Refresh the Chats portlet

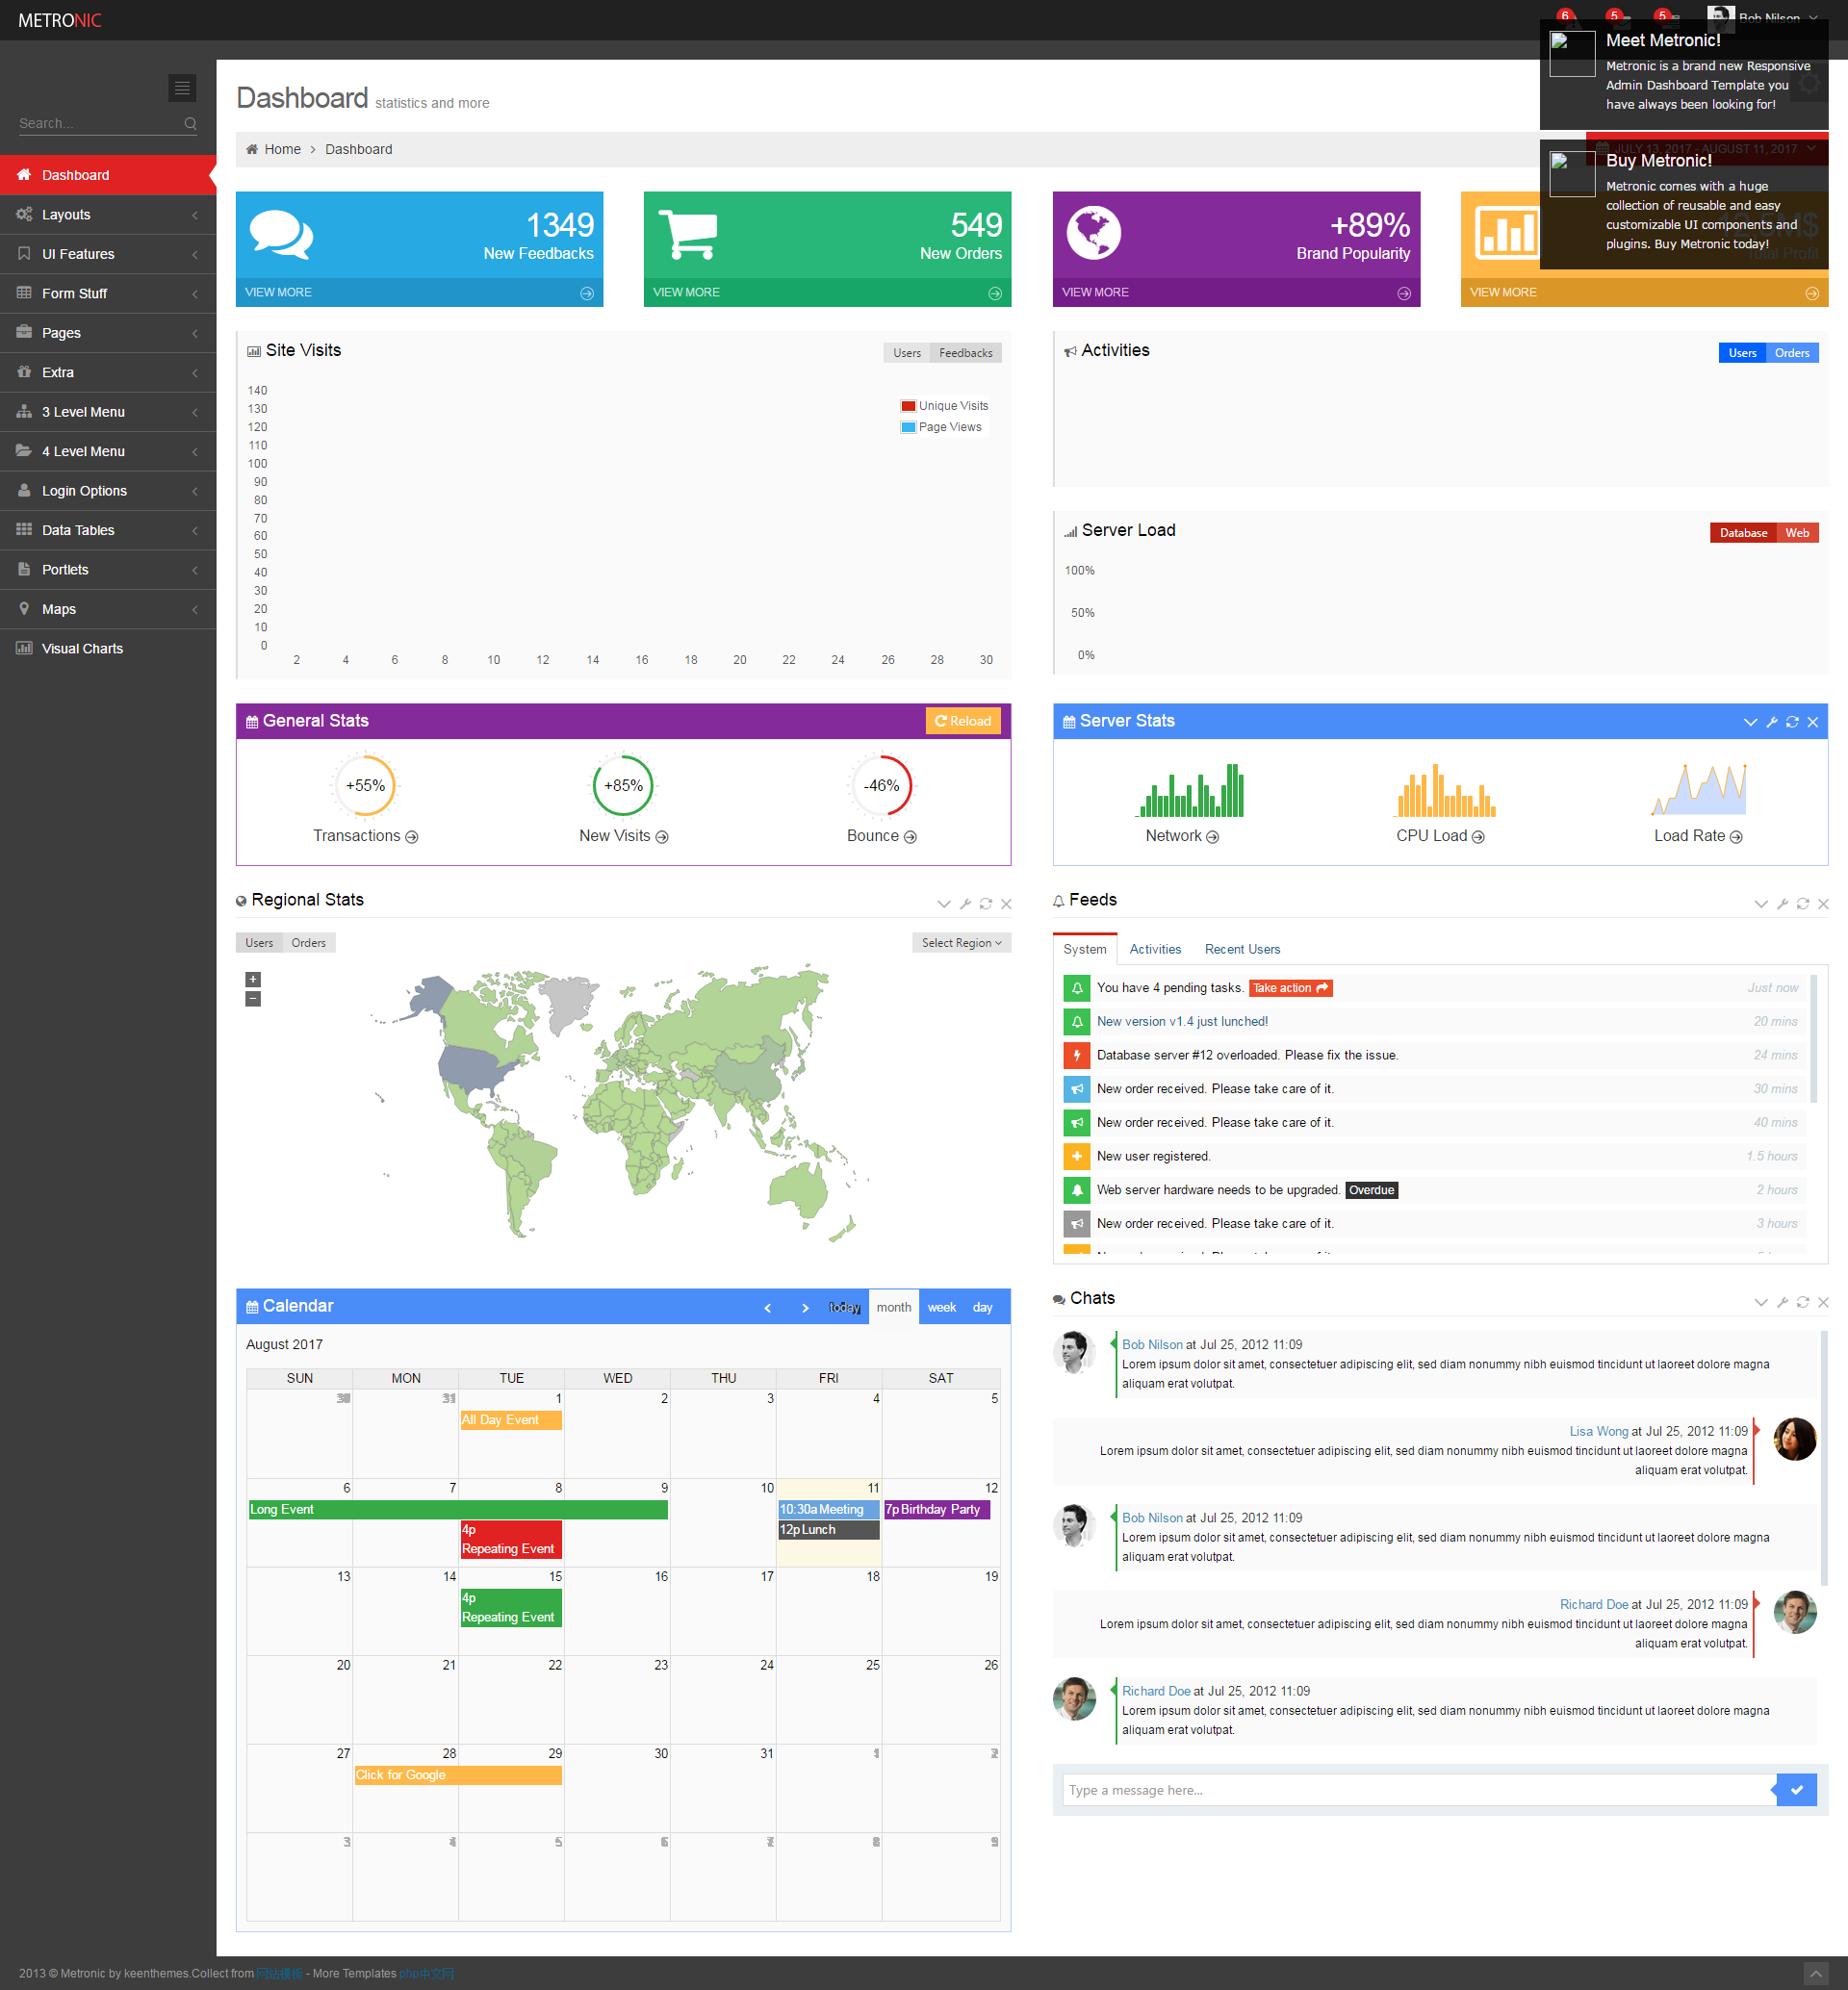(1803, 1302)
